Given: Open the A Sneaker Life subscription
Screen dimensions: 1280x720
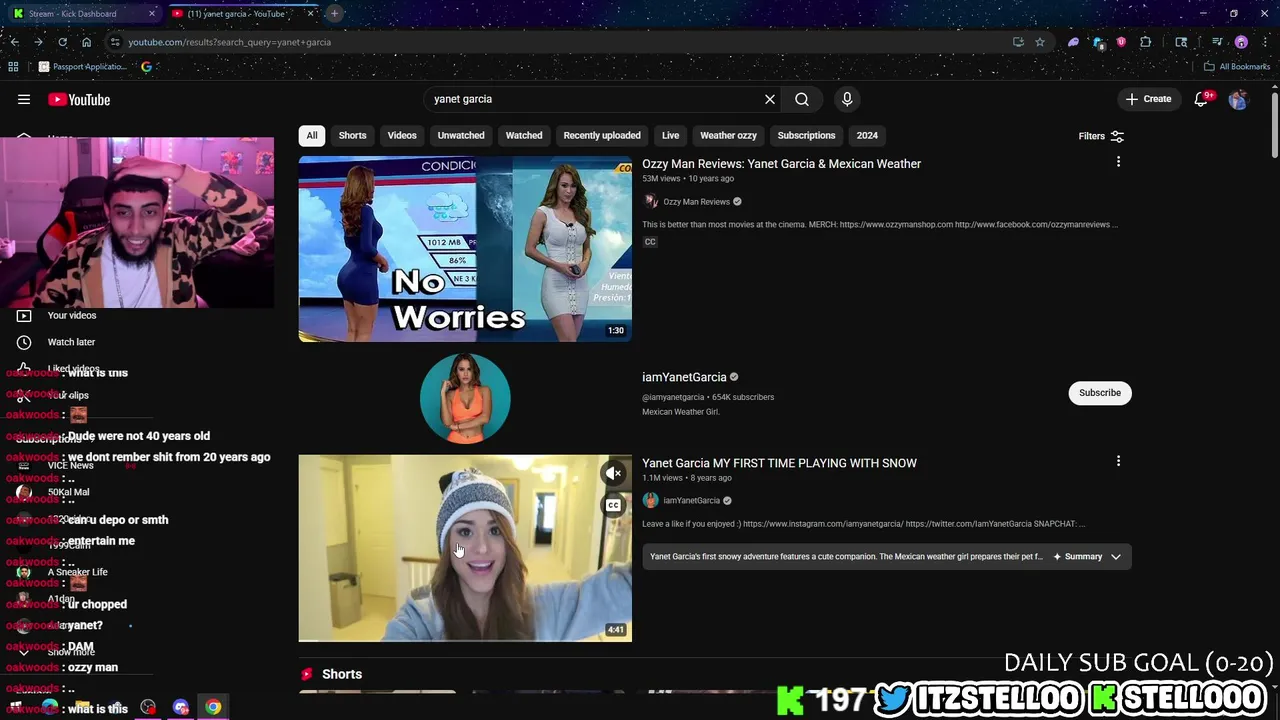Looking at the screenshot, I should point(77,572).
